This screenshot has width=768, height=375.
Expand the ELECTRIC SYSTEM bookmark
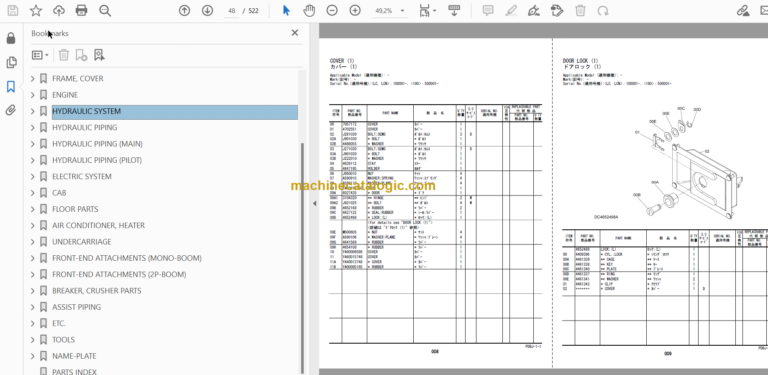tap(33, 176)
